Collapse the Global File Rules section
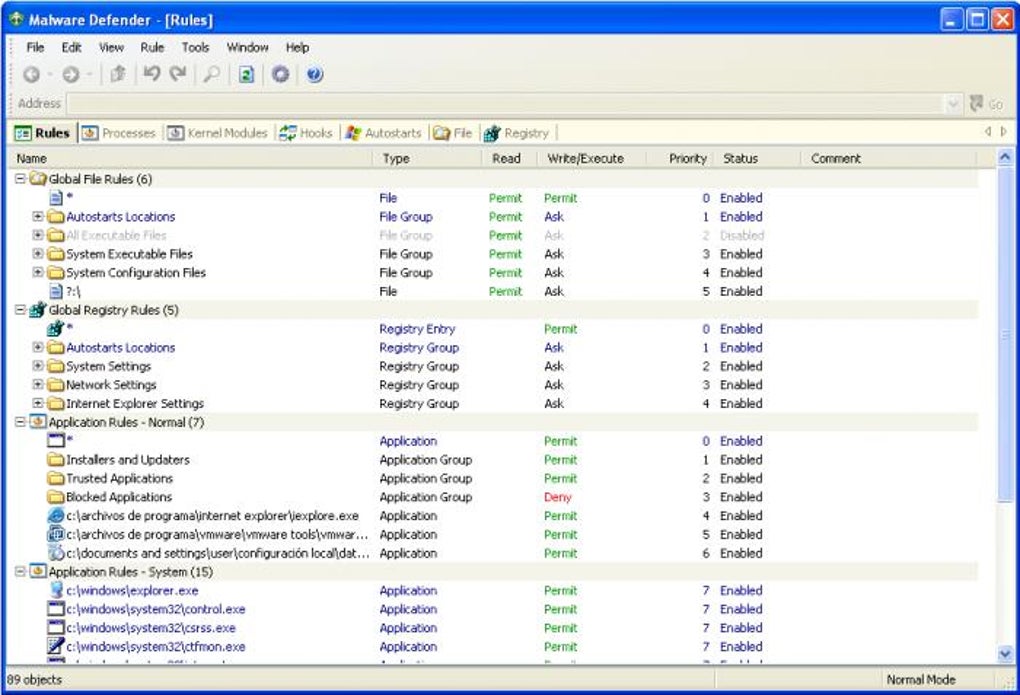 click(20, 179)
